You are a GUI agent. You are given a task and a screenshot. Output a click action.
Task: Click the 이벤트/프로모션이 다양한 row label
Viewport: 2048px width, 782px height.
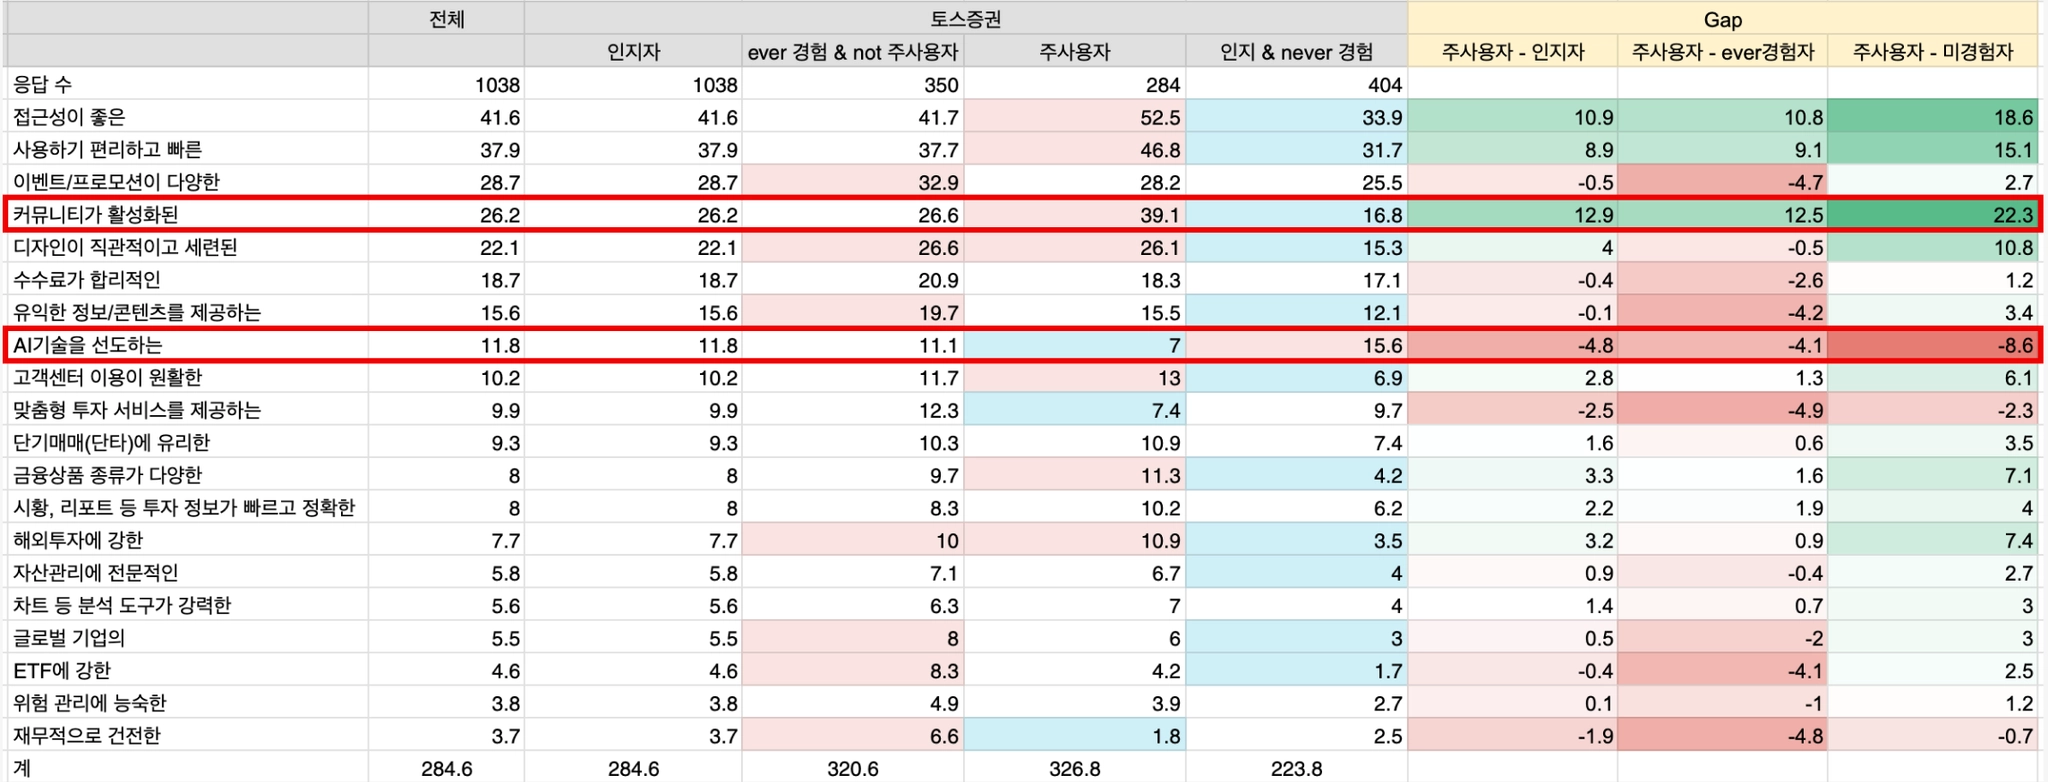(x=116, y=182)
